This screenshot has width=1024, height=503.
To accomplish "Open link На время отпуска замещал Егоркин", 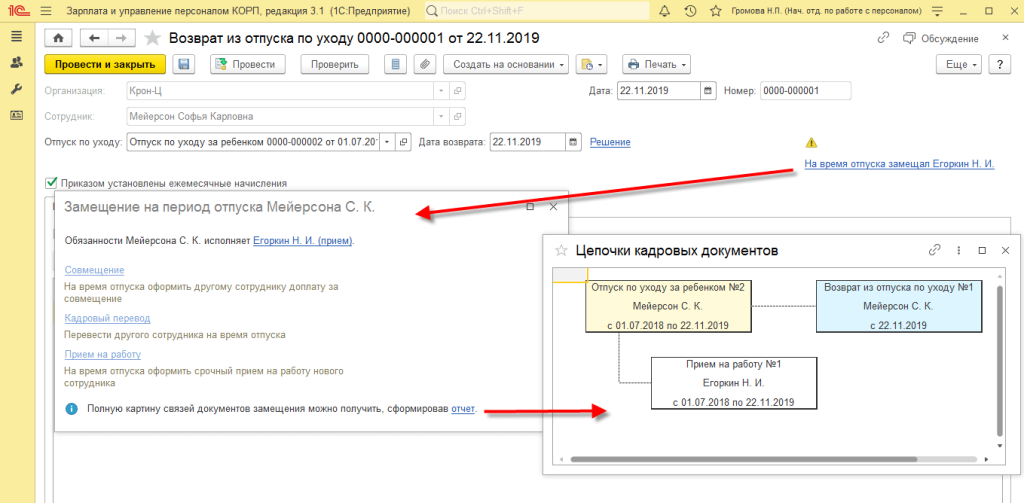I will 899,164.
